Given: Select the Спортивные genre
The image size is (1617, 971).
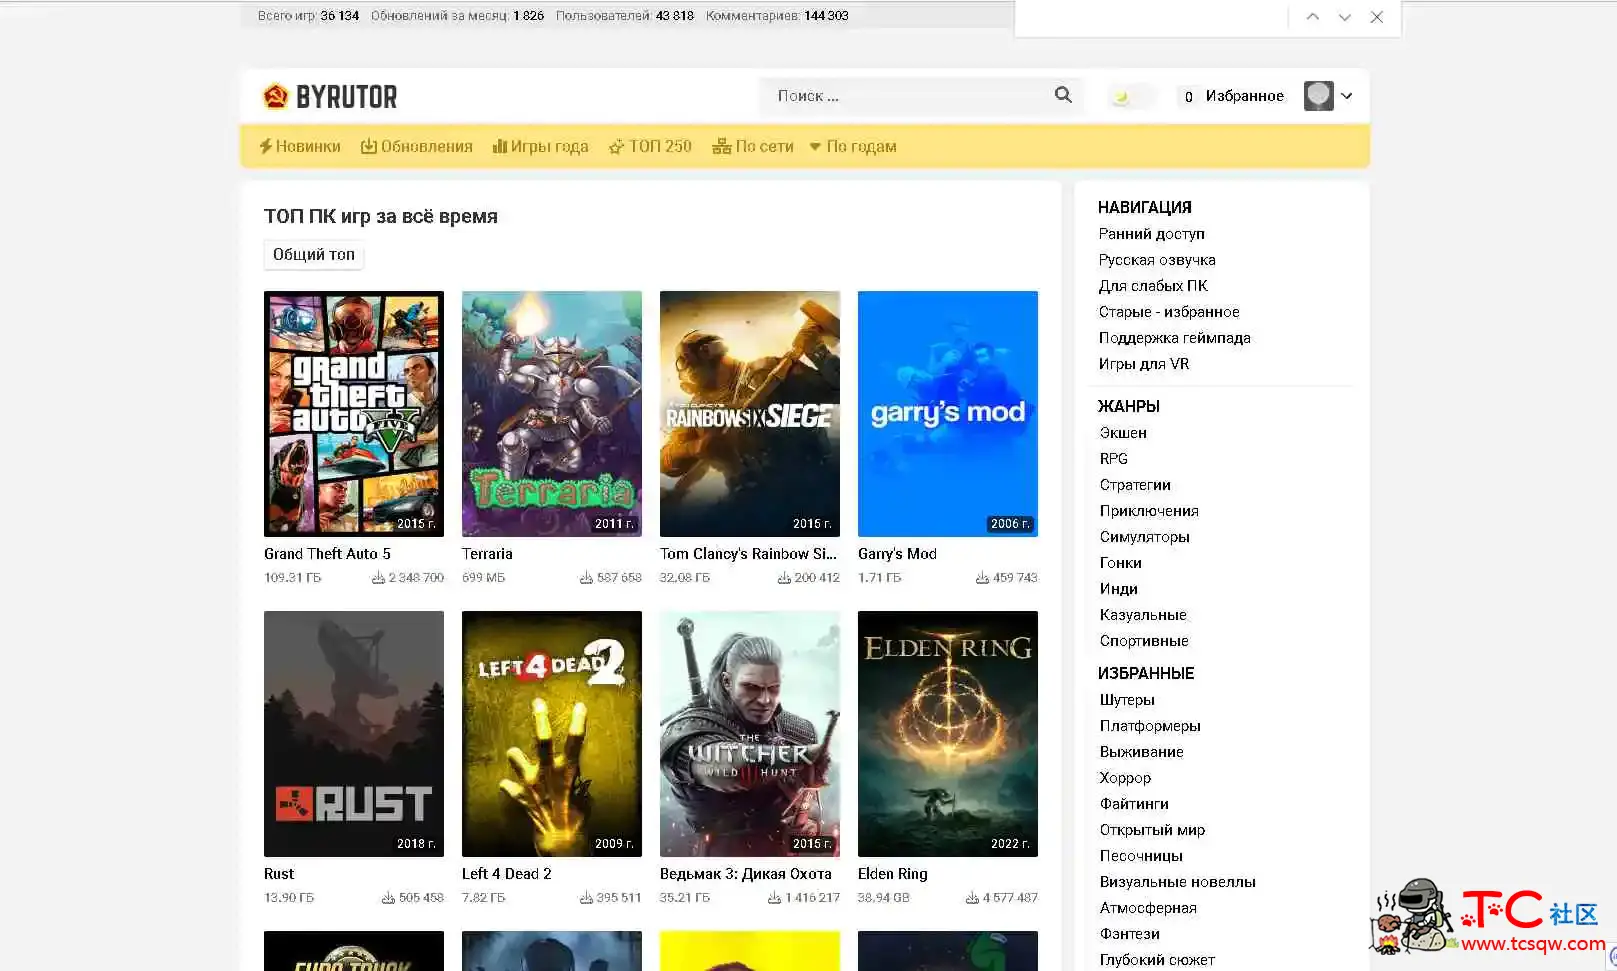Looking at the screenshot, I should pyautogui.click(x=1144, y=641).
